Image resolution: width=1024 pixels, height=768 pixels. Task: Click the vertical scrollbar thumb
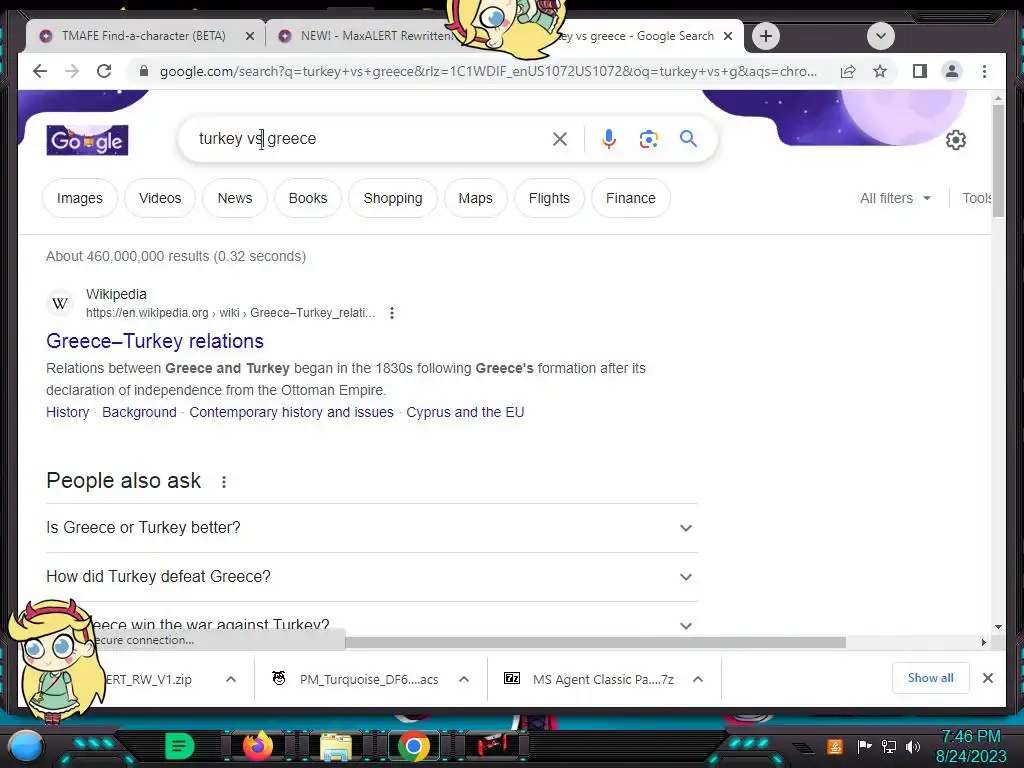click(998, 160)
